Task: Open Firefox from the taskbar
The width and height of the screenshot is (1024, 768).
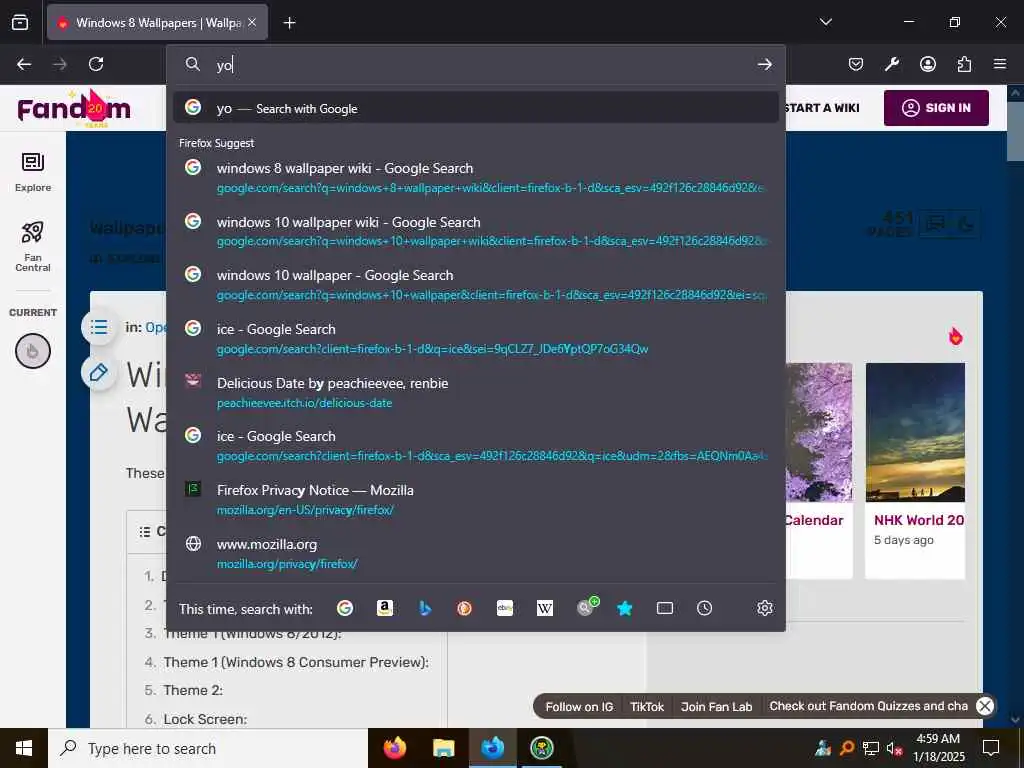Action: tap(394, 748)
